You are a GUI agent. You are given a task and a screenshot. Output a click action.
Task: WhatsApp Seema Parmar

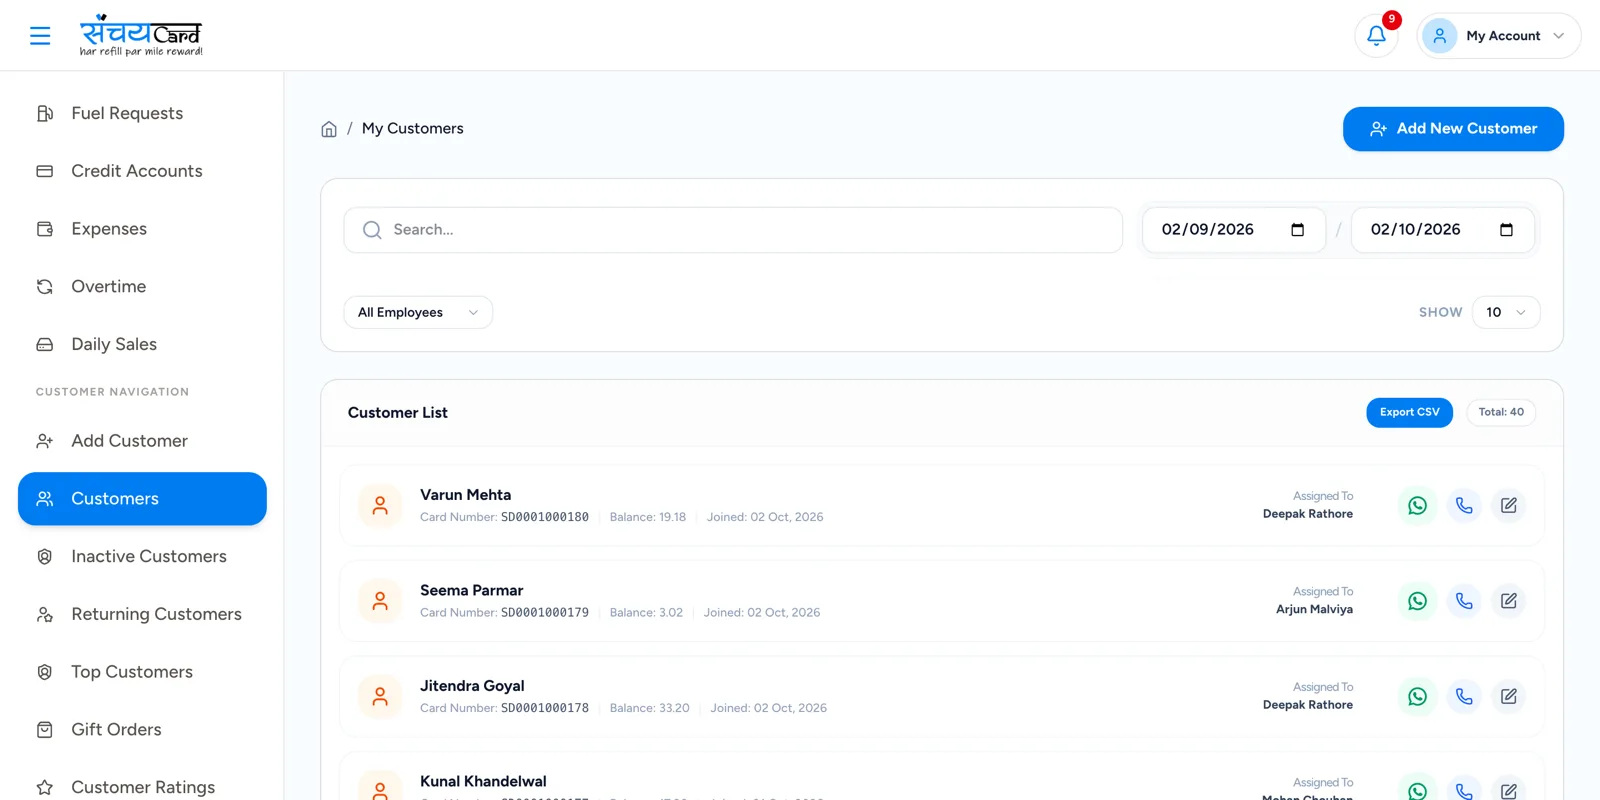coord(1417,601)
